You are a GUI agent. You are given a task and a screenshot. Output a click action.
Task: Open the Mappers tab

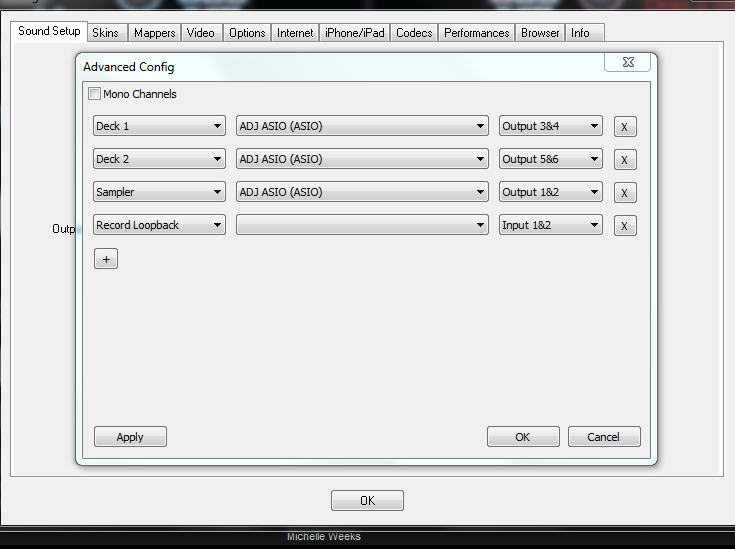pyautogui.click(x=154, y=33)
